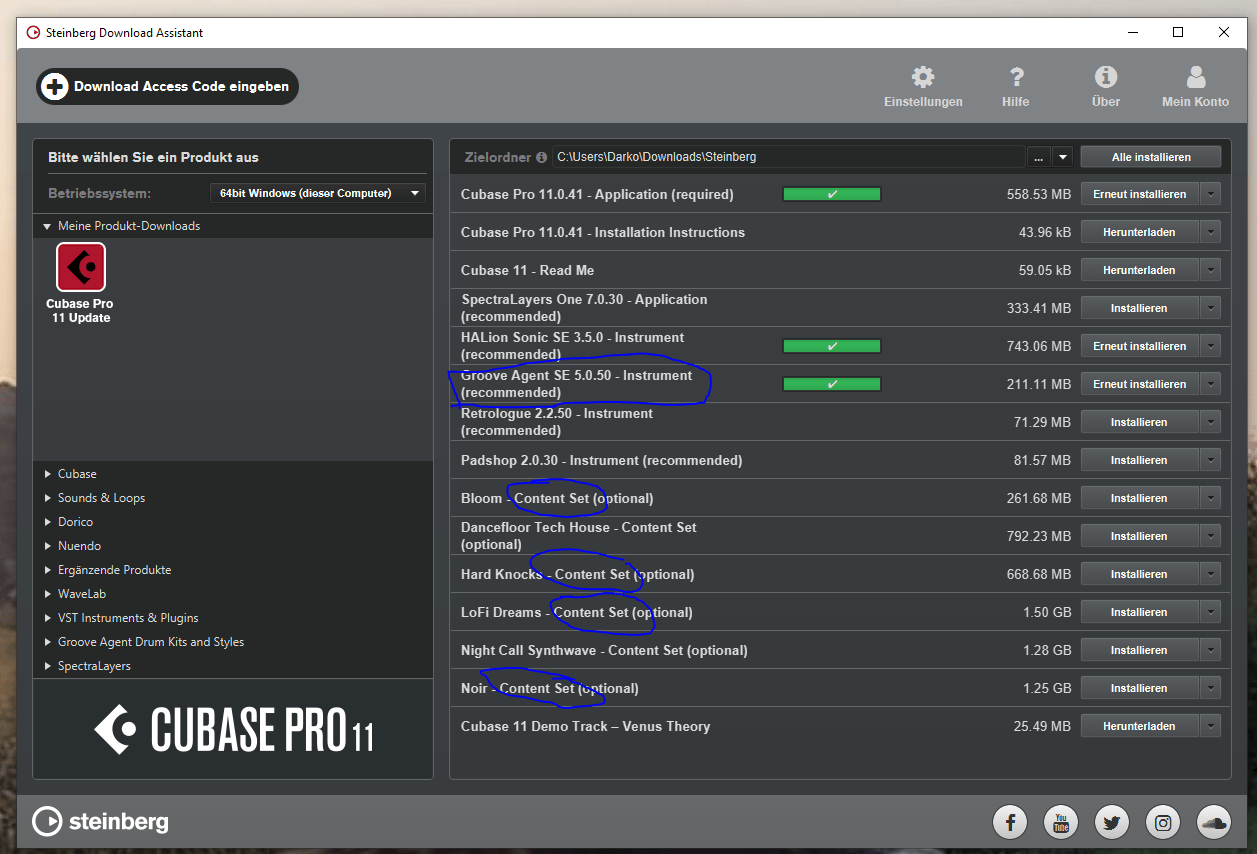Install the Bloom Content Set
Viewport: 1257px width, 854px height.
pos(1139,497)
